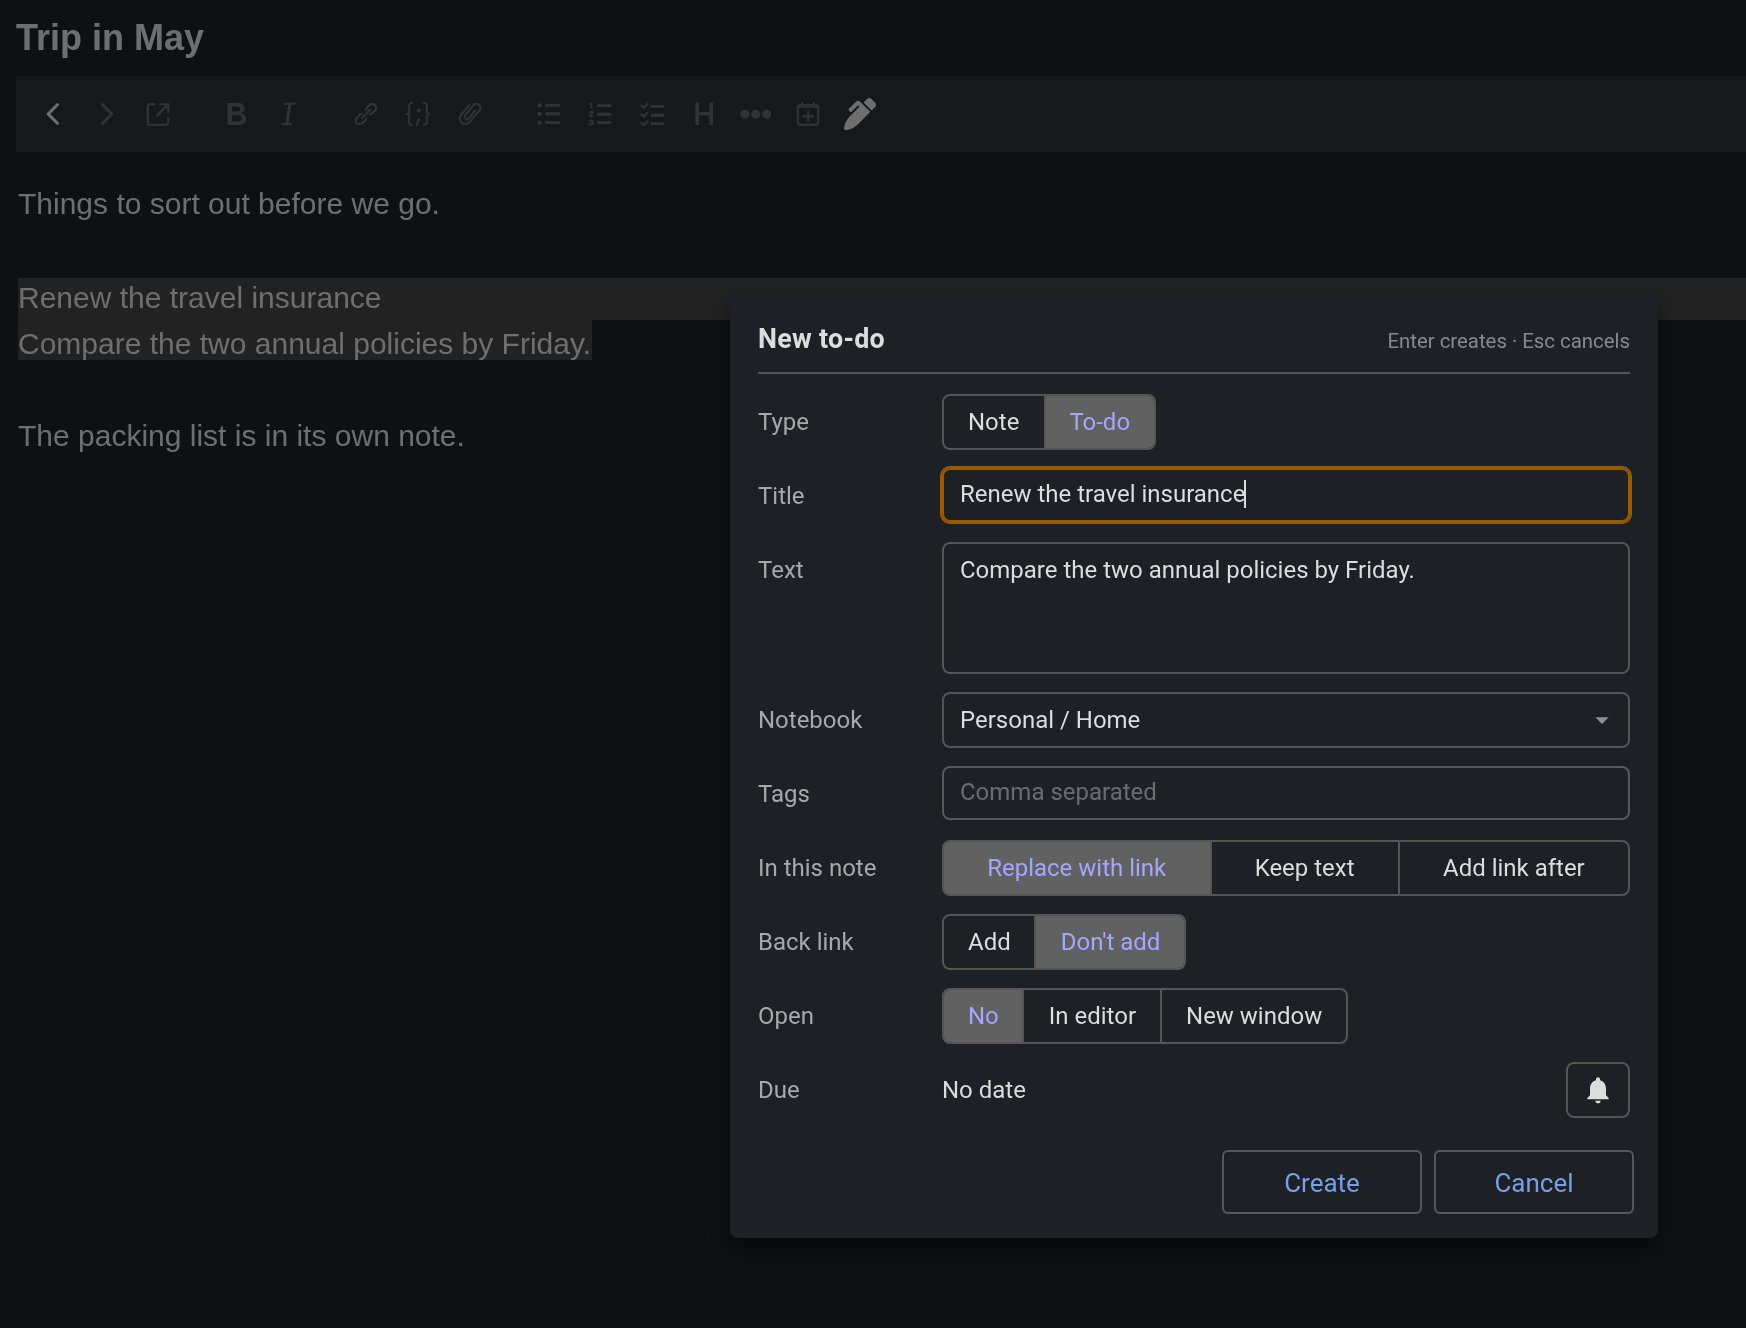Insert a hyperlink via link icon
Image resolution: width=1746 pixels, height=1328 pixels.
366,114
